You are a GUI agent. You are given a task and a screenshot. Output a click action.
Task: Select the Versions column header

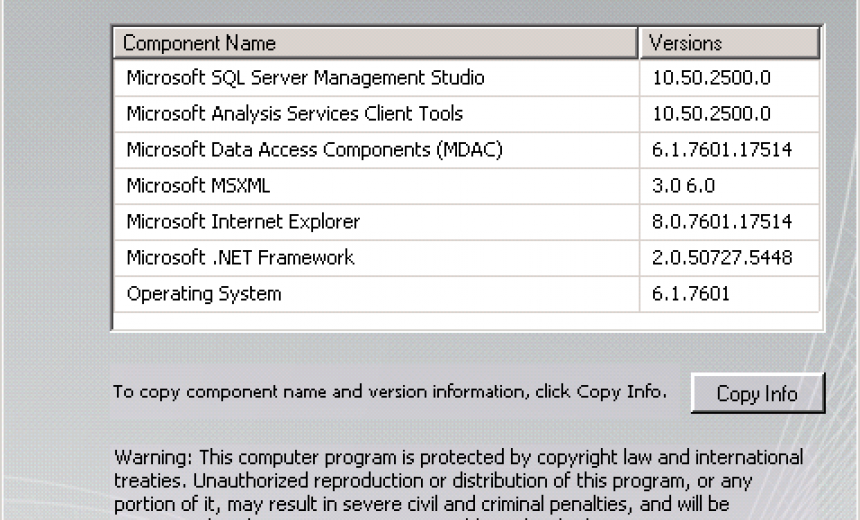point(729,43)
